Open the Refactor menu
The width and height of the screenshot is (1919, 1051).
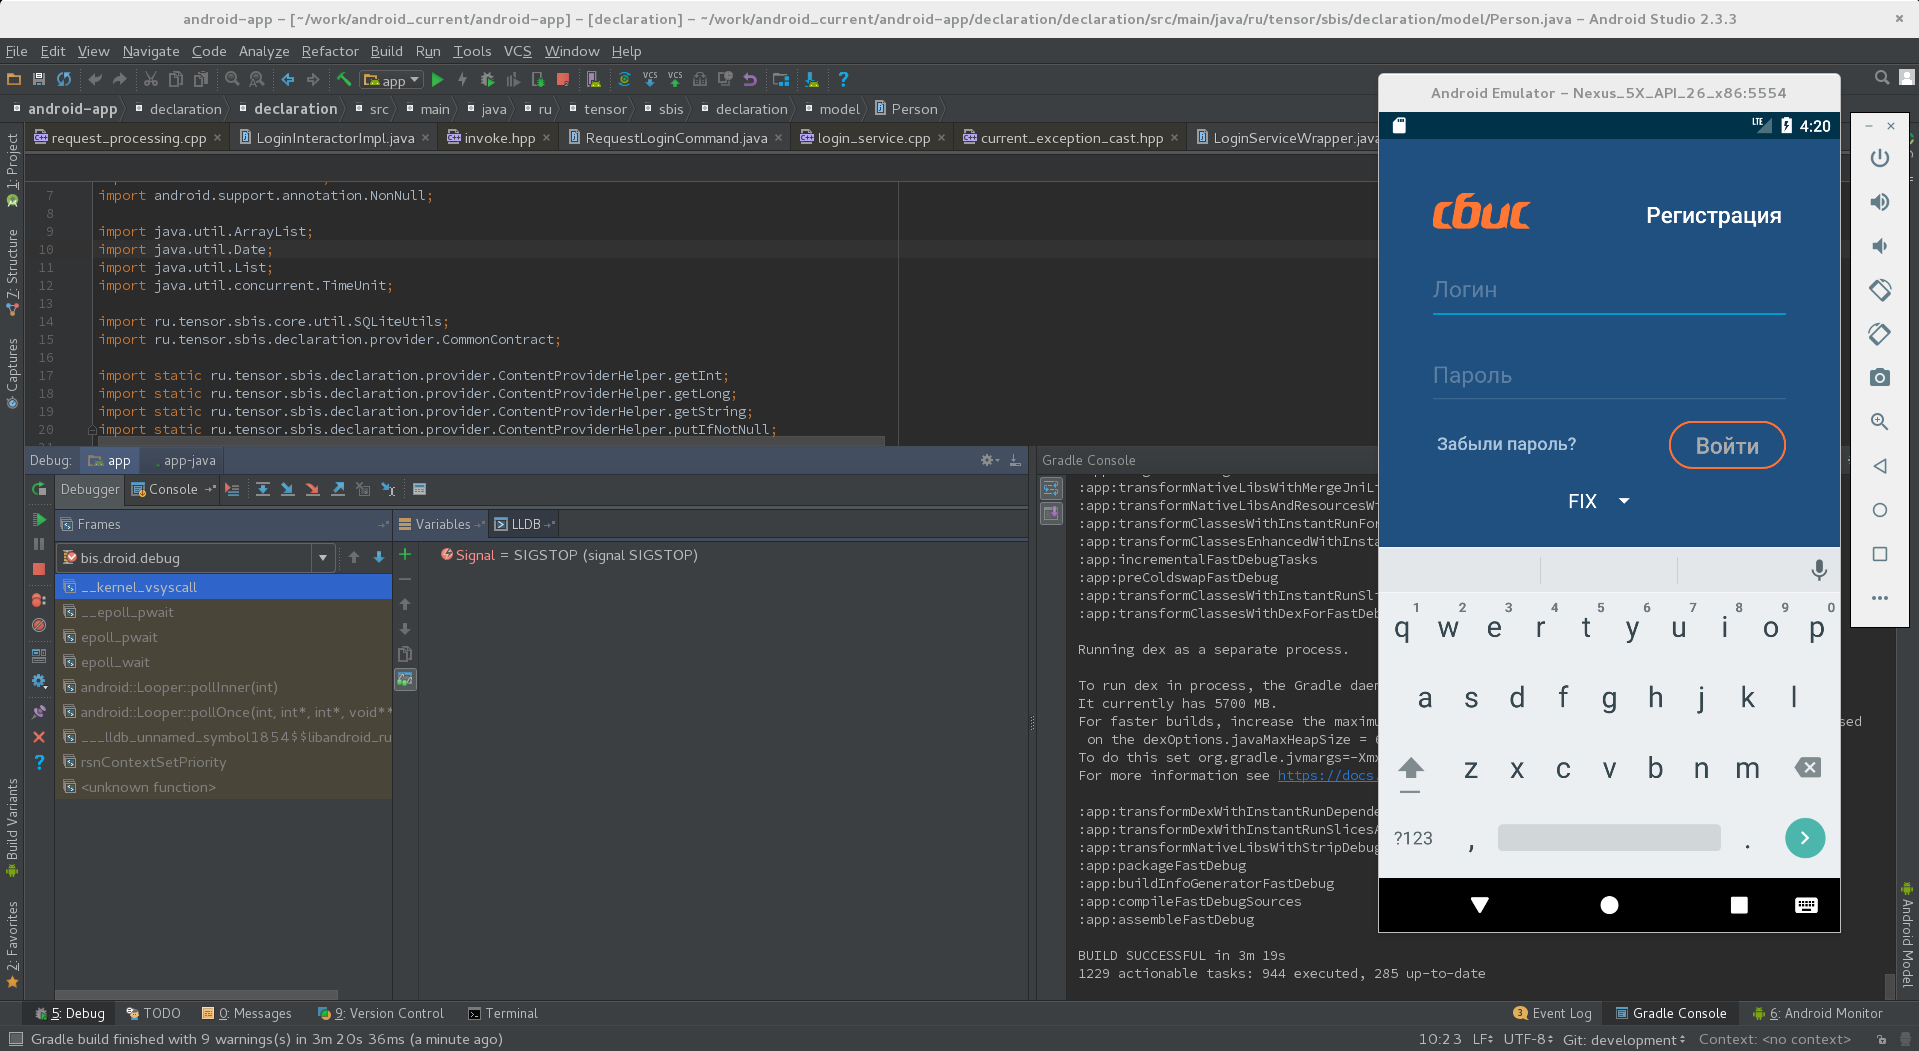click(x=329, y=51)
